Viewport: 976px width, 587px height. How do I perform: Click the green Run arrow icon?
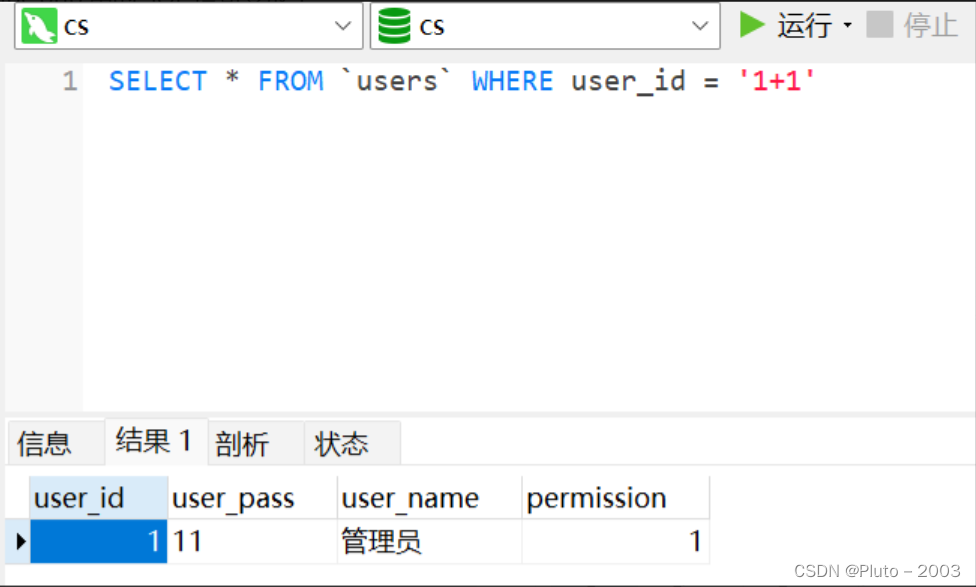pos(752,25)
